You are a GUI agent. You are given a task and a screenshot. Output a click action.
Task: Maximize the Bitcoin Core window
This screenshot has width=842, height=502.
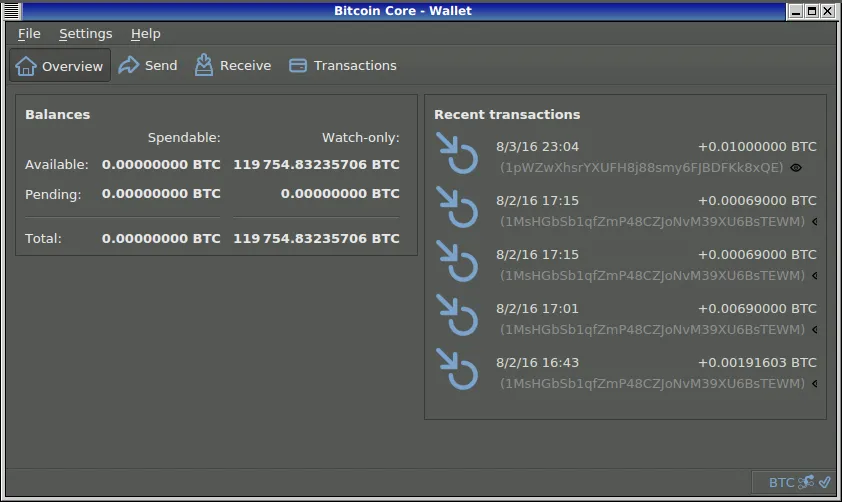click(812, 11)
